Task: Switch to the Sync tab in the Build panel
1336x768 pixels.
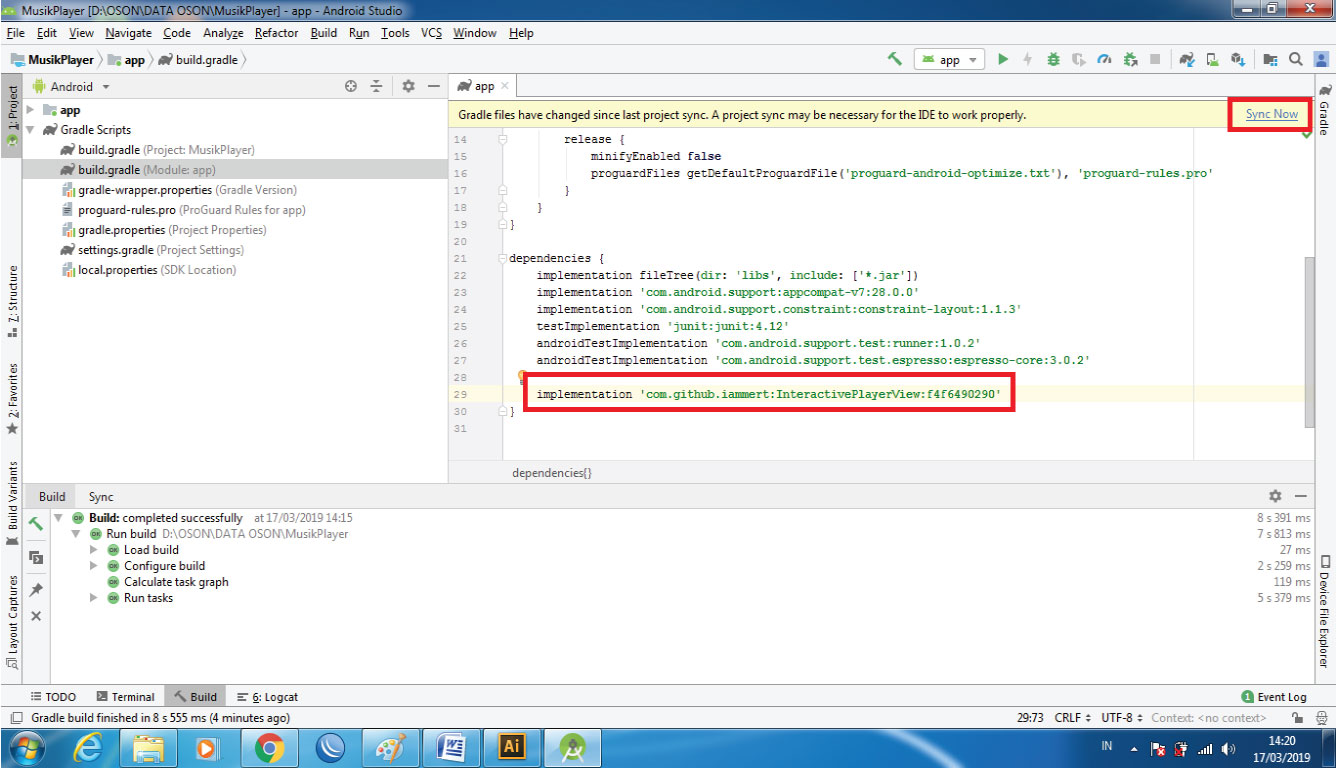Action: pos(101,497)
